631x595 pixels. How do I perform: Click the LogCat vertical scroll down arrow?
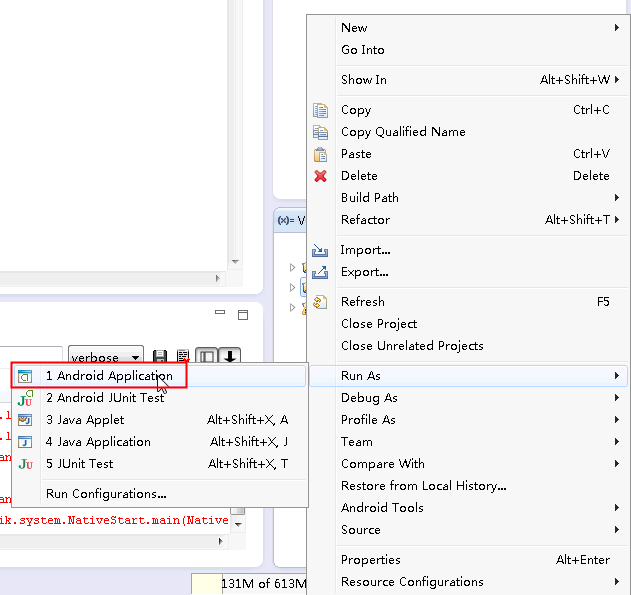[238, 524]
